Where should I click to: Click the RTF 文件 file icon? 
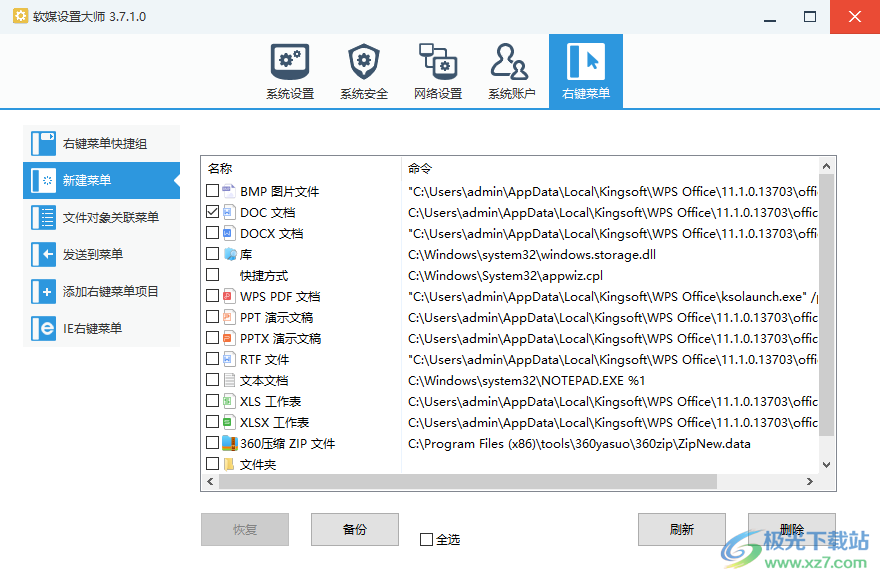coord(229,359)
